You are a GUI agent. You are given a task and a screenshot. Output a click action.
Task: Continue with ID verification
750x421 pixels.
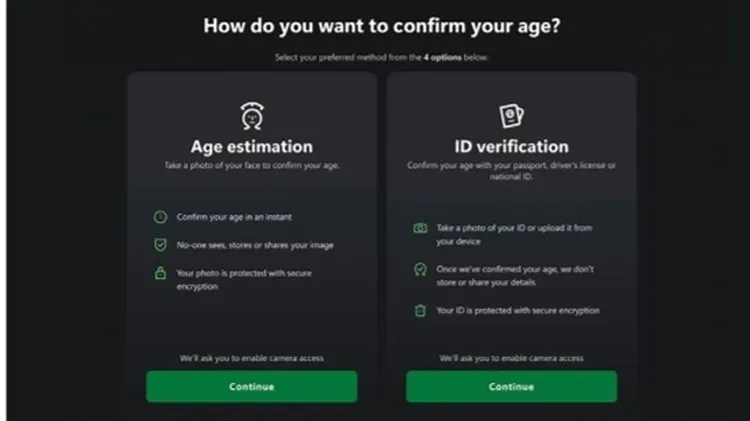click(511, 387)
